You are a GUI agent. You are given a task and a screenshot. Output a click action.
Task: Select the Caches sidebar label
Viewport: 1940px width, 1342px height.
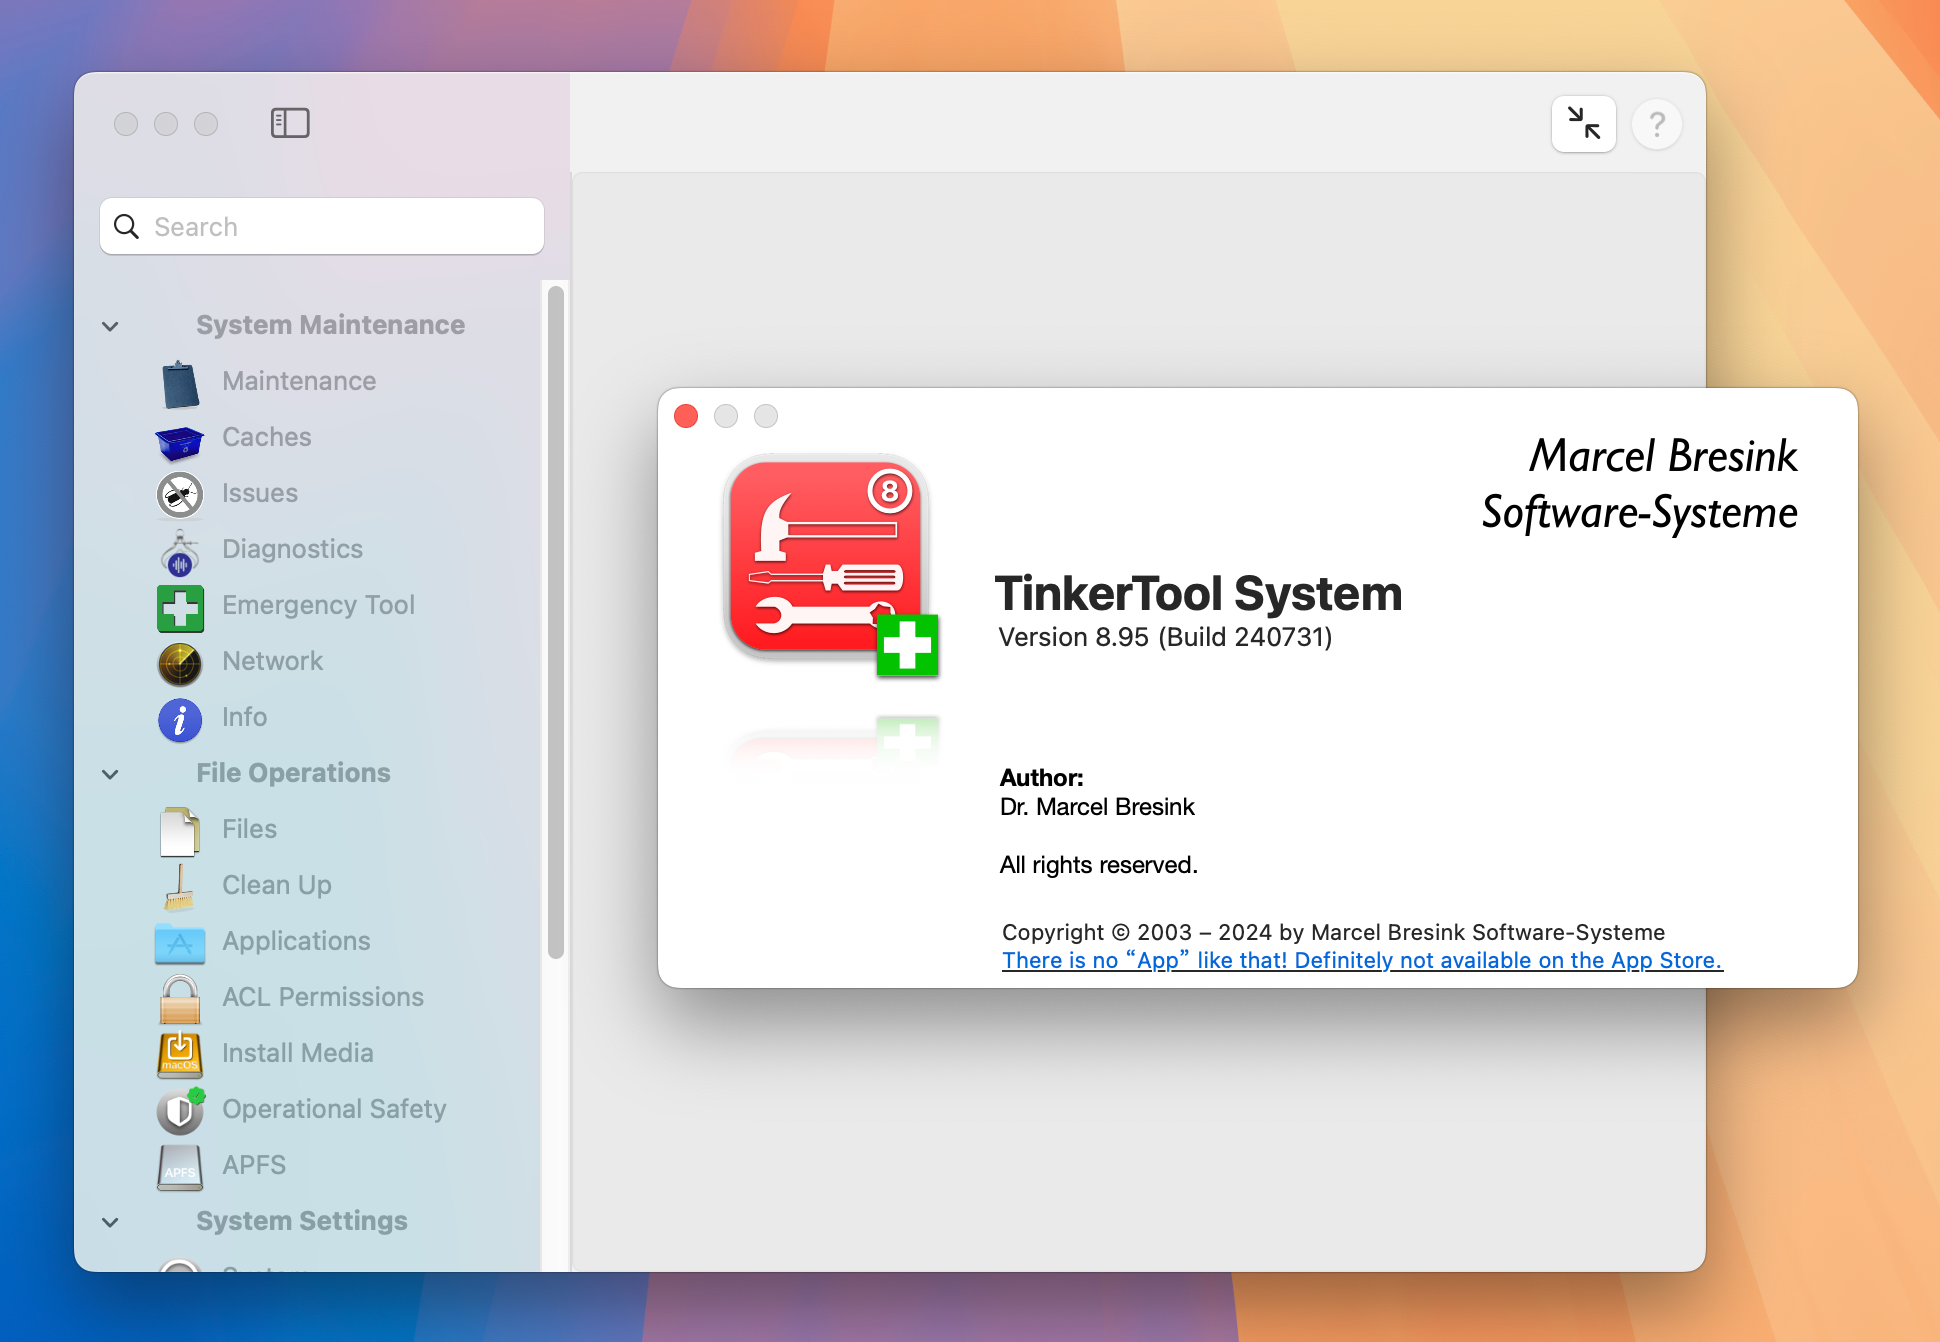tap(267, 437)
